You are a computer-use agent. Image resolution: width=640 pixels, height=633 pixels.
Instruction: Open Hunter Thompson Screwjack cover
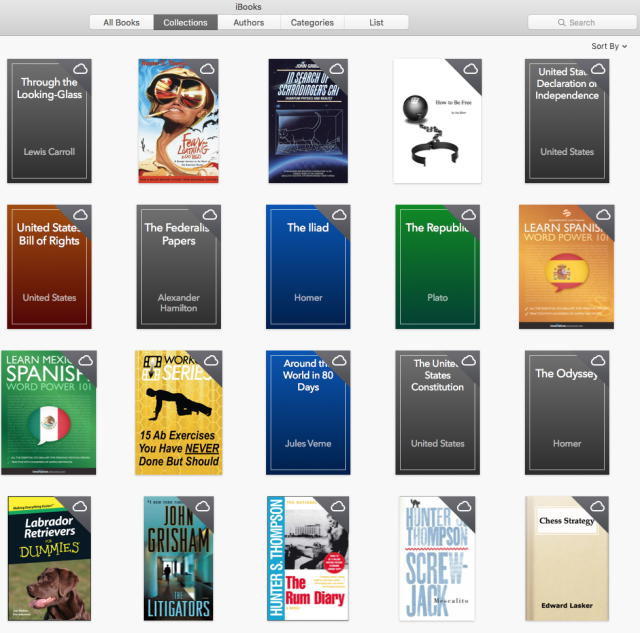[x=438, y=558]
